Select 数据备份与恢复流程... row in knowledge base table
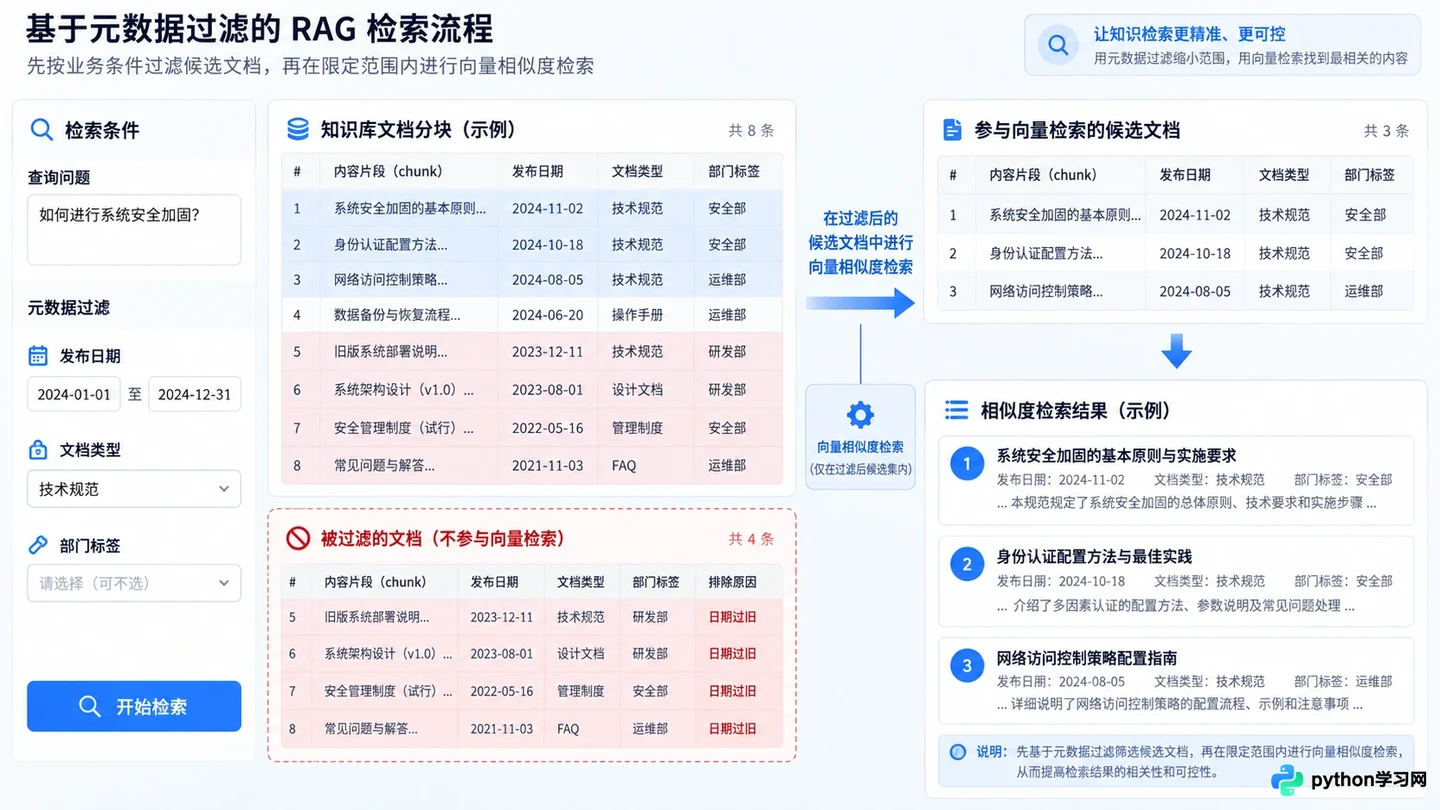This screenshot has height=810, width=1440. [532, 315]
